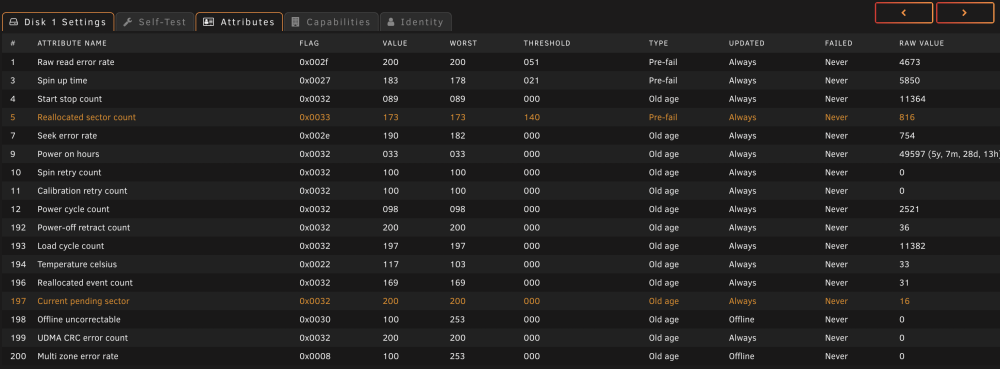Click the next disk arrow button
Image resolution: width=1000 pixels, height=369 pixels.
click(x=965, y=13)
